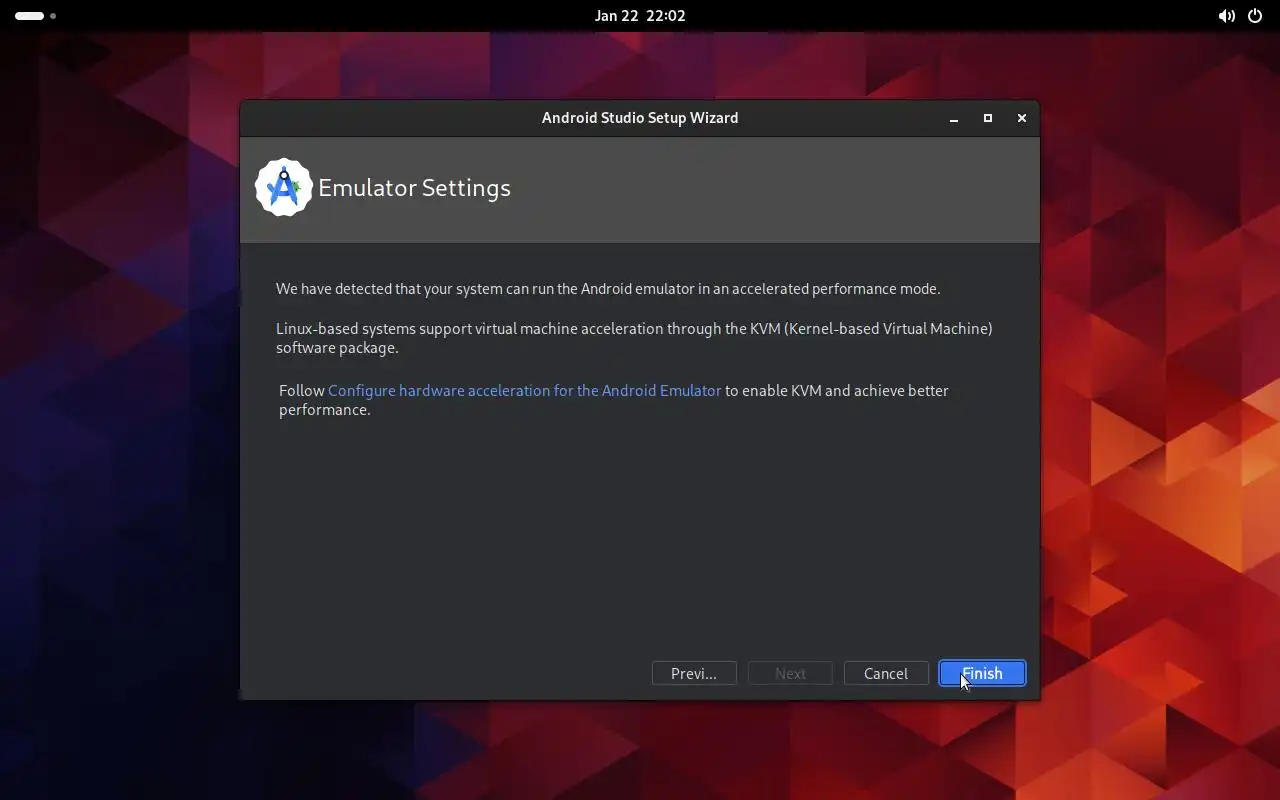Click the Cancel button

pyautogui.click(x=886, y=673)
